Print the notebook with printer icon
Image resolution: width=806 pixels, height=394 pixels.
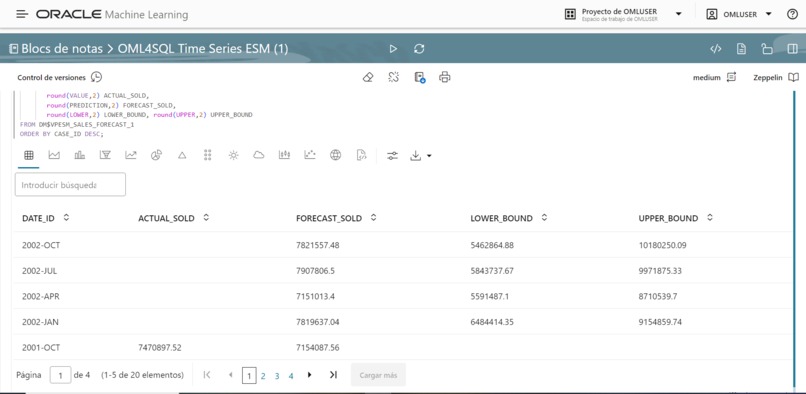(445, 78)
